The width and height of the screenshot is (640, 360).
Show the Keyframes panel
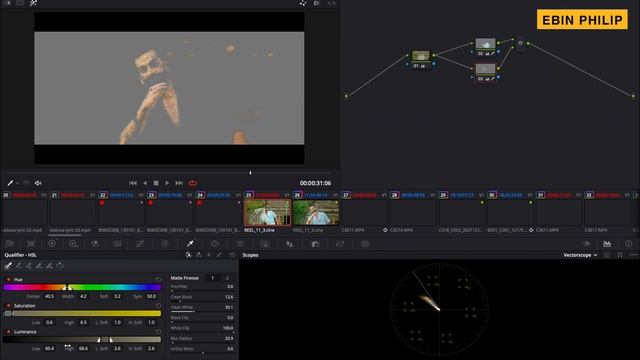pos(587,244)
